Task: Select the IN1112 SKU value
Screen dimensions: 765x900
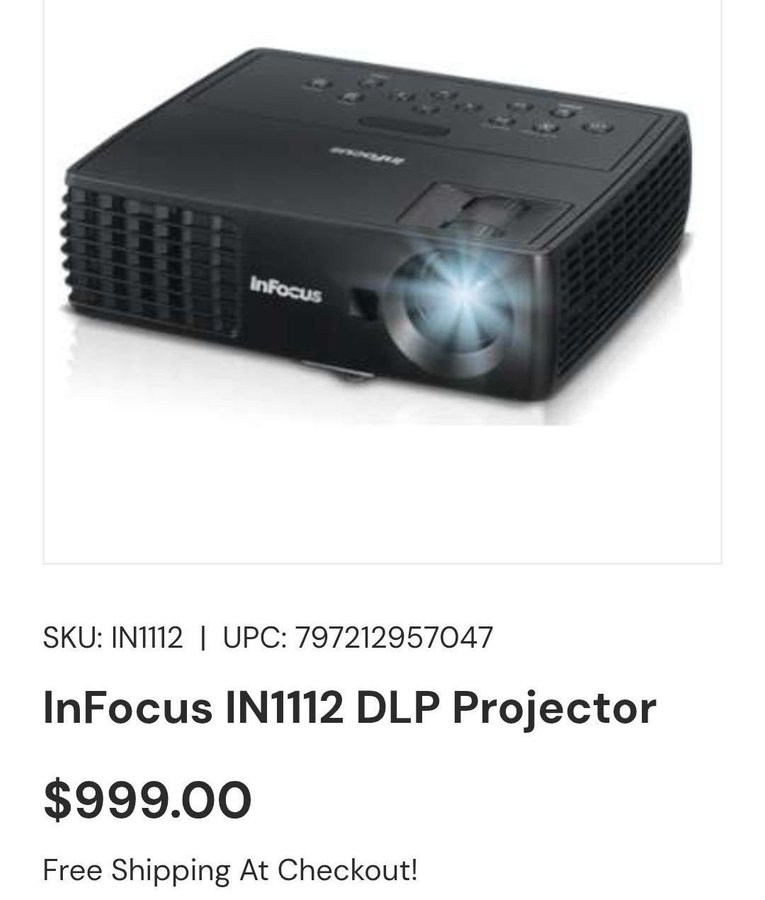Action: click(147, 637)
